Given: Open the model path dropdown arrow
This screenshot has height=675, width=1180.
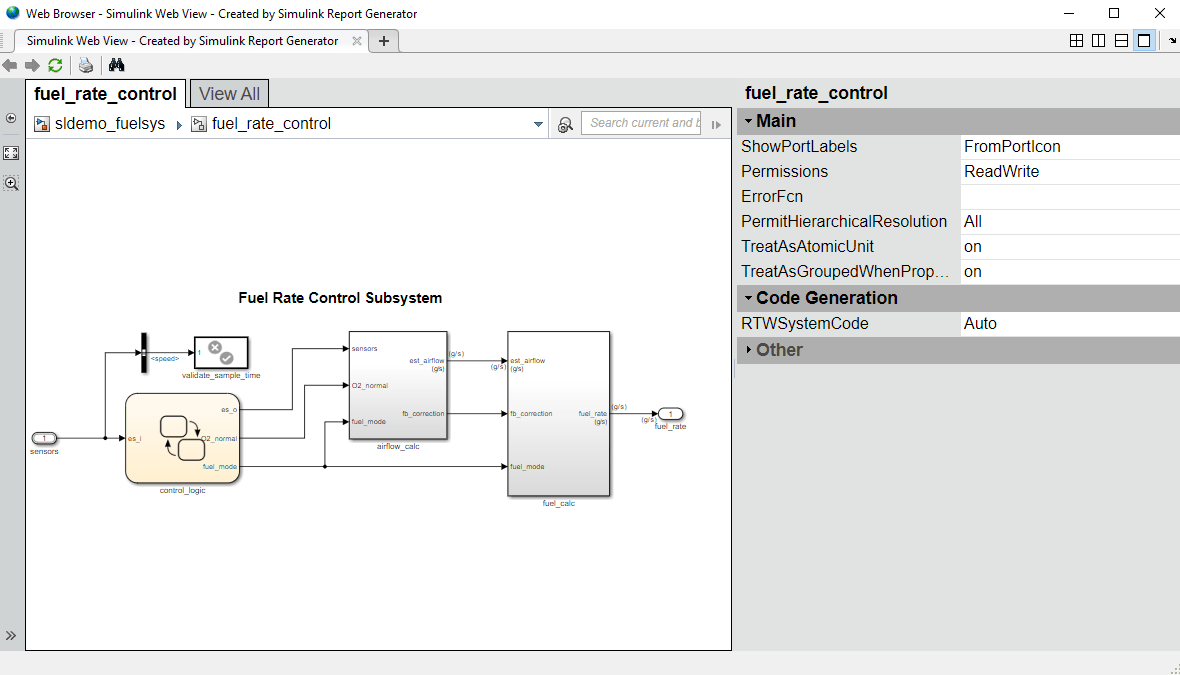Looking at the screenshot, I should [538, 124].
